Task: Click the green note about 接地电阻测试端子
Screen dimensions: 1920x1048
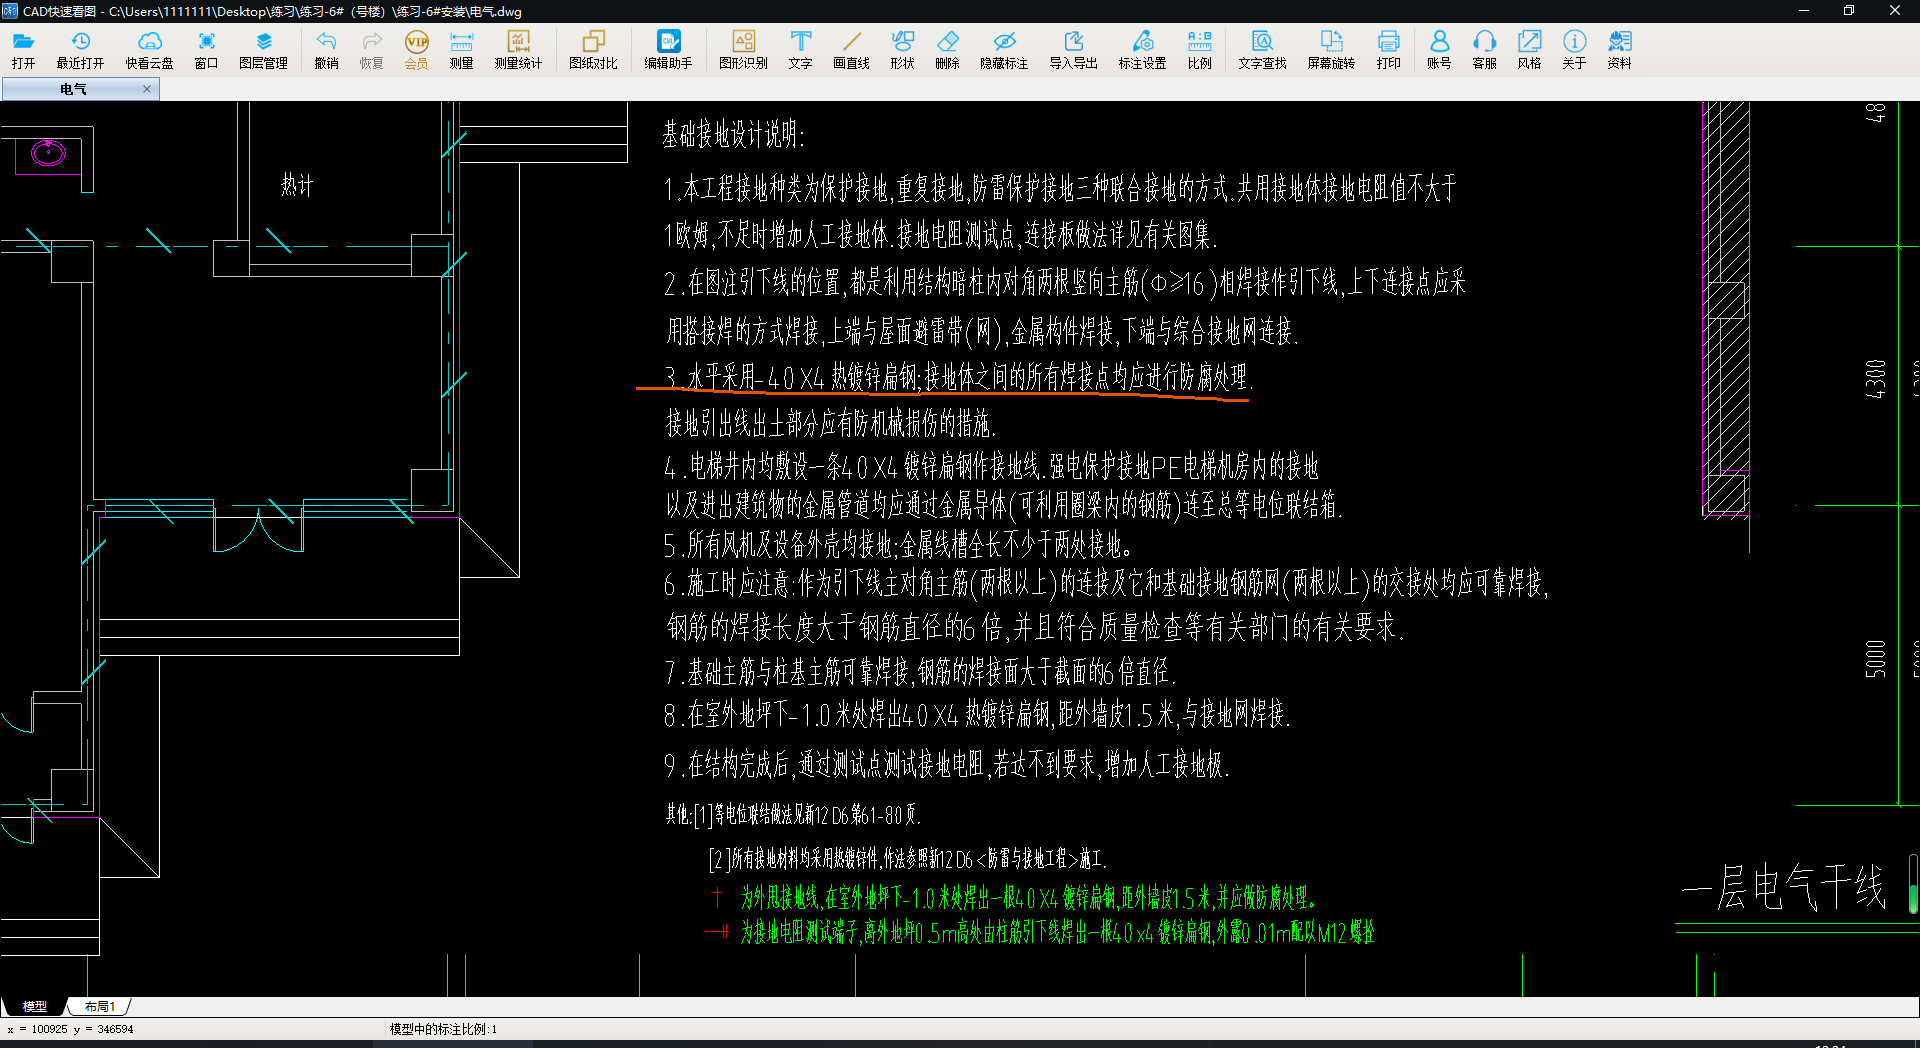Action: [1057, 933]
